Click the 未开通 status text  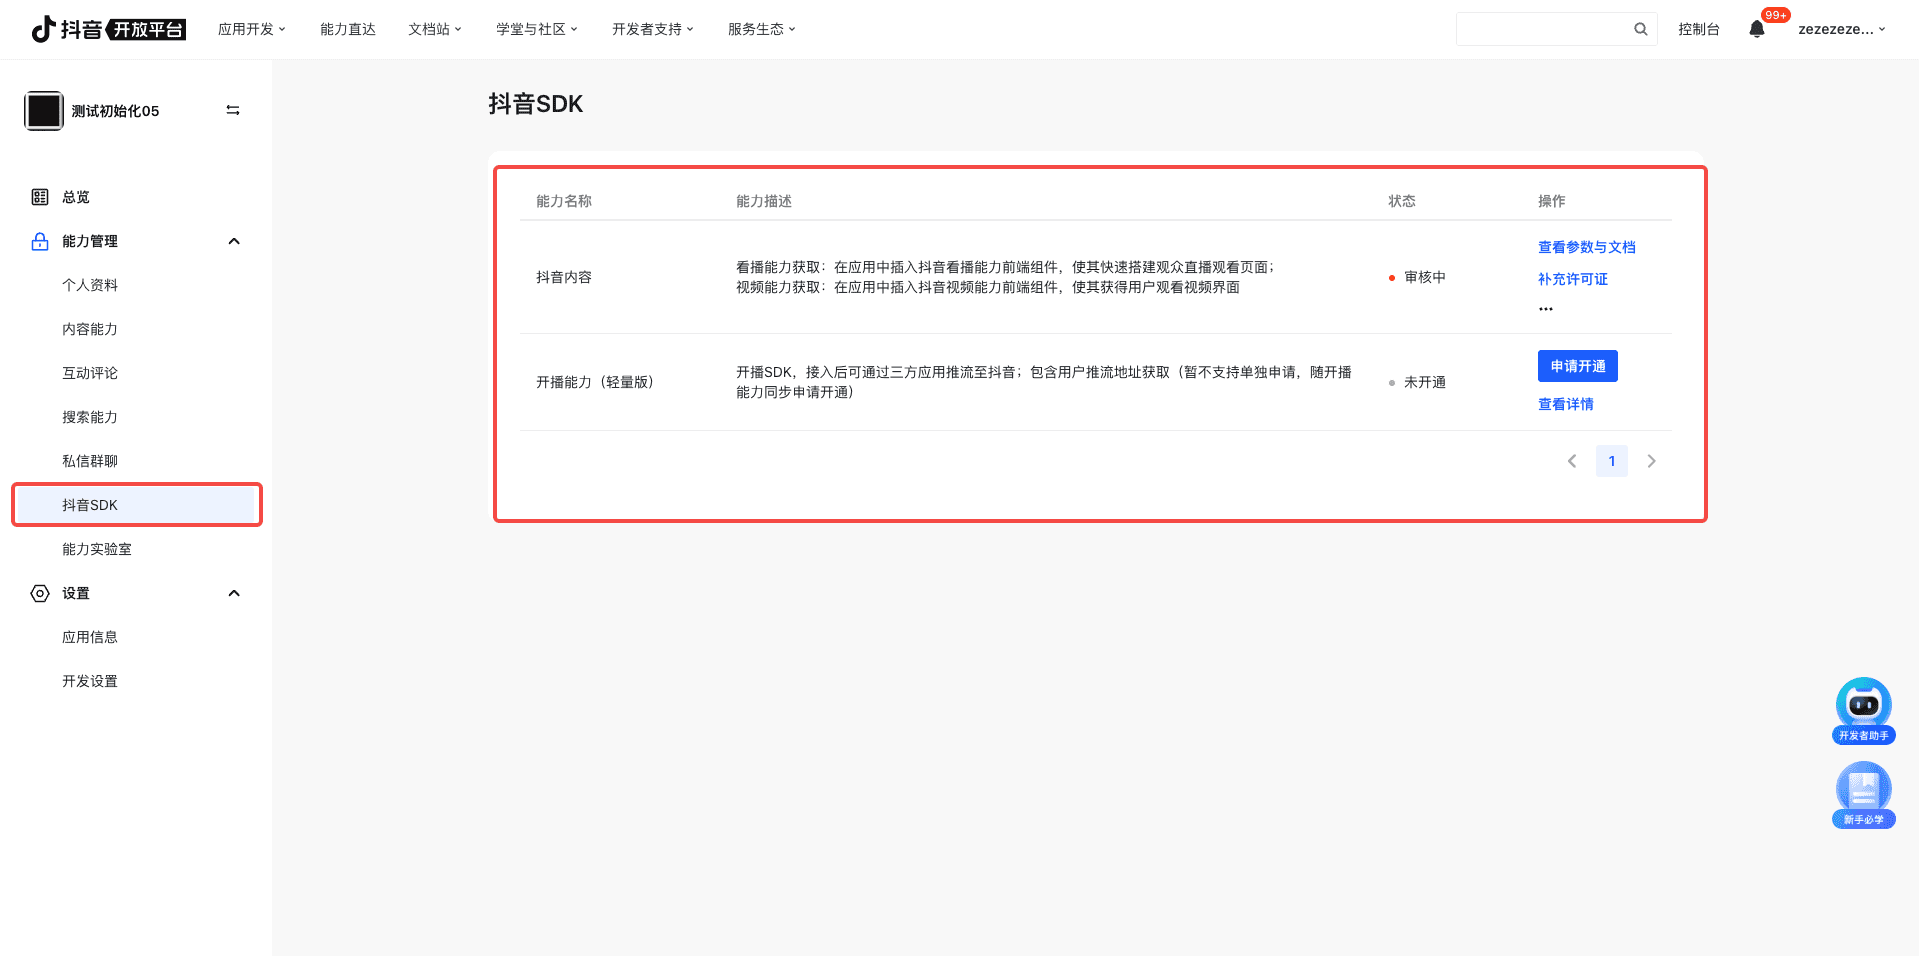(1425, 382)
